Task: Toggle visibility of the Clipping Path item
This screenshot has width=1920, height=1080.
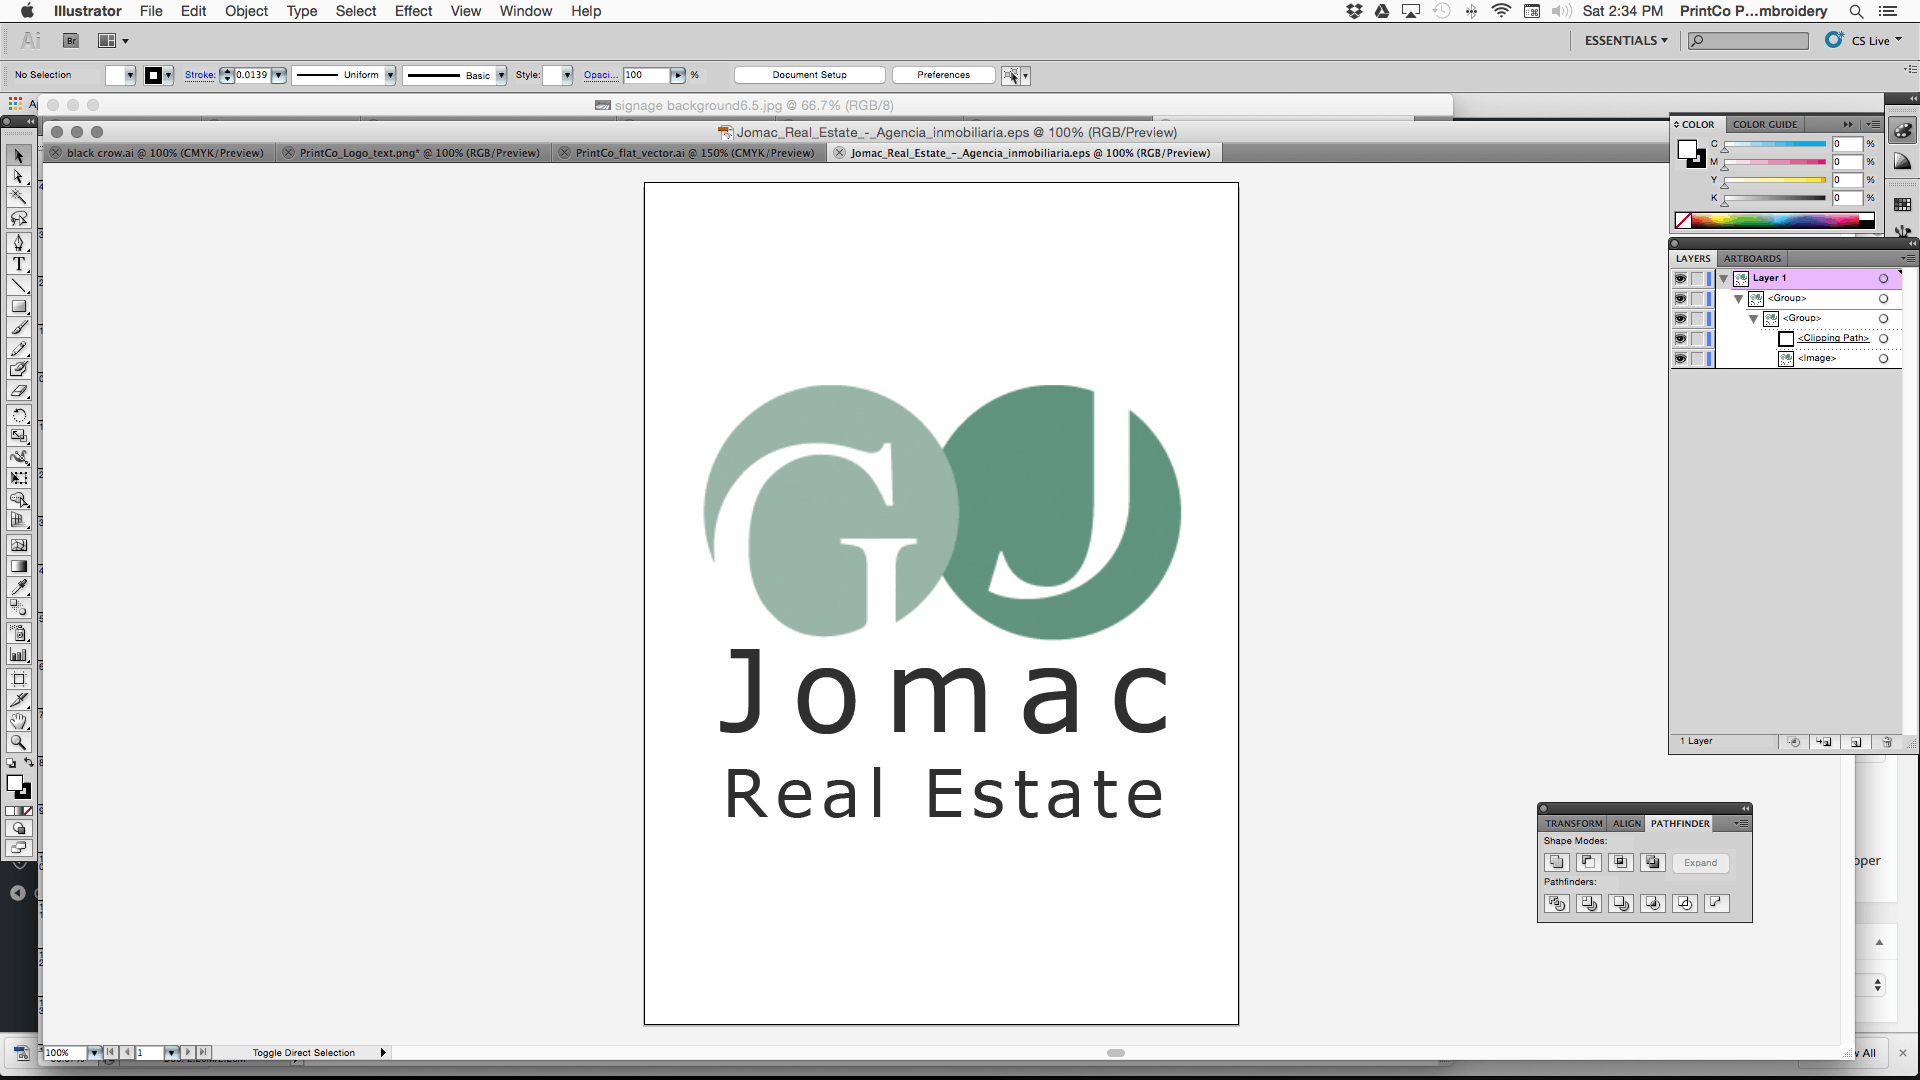Action: click(x=1680, y=339)
